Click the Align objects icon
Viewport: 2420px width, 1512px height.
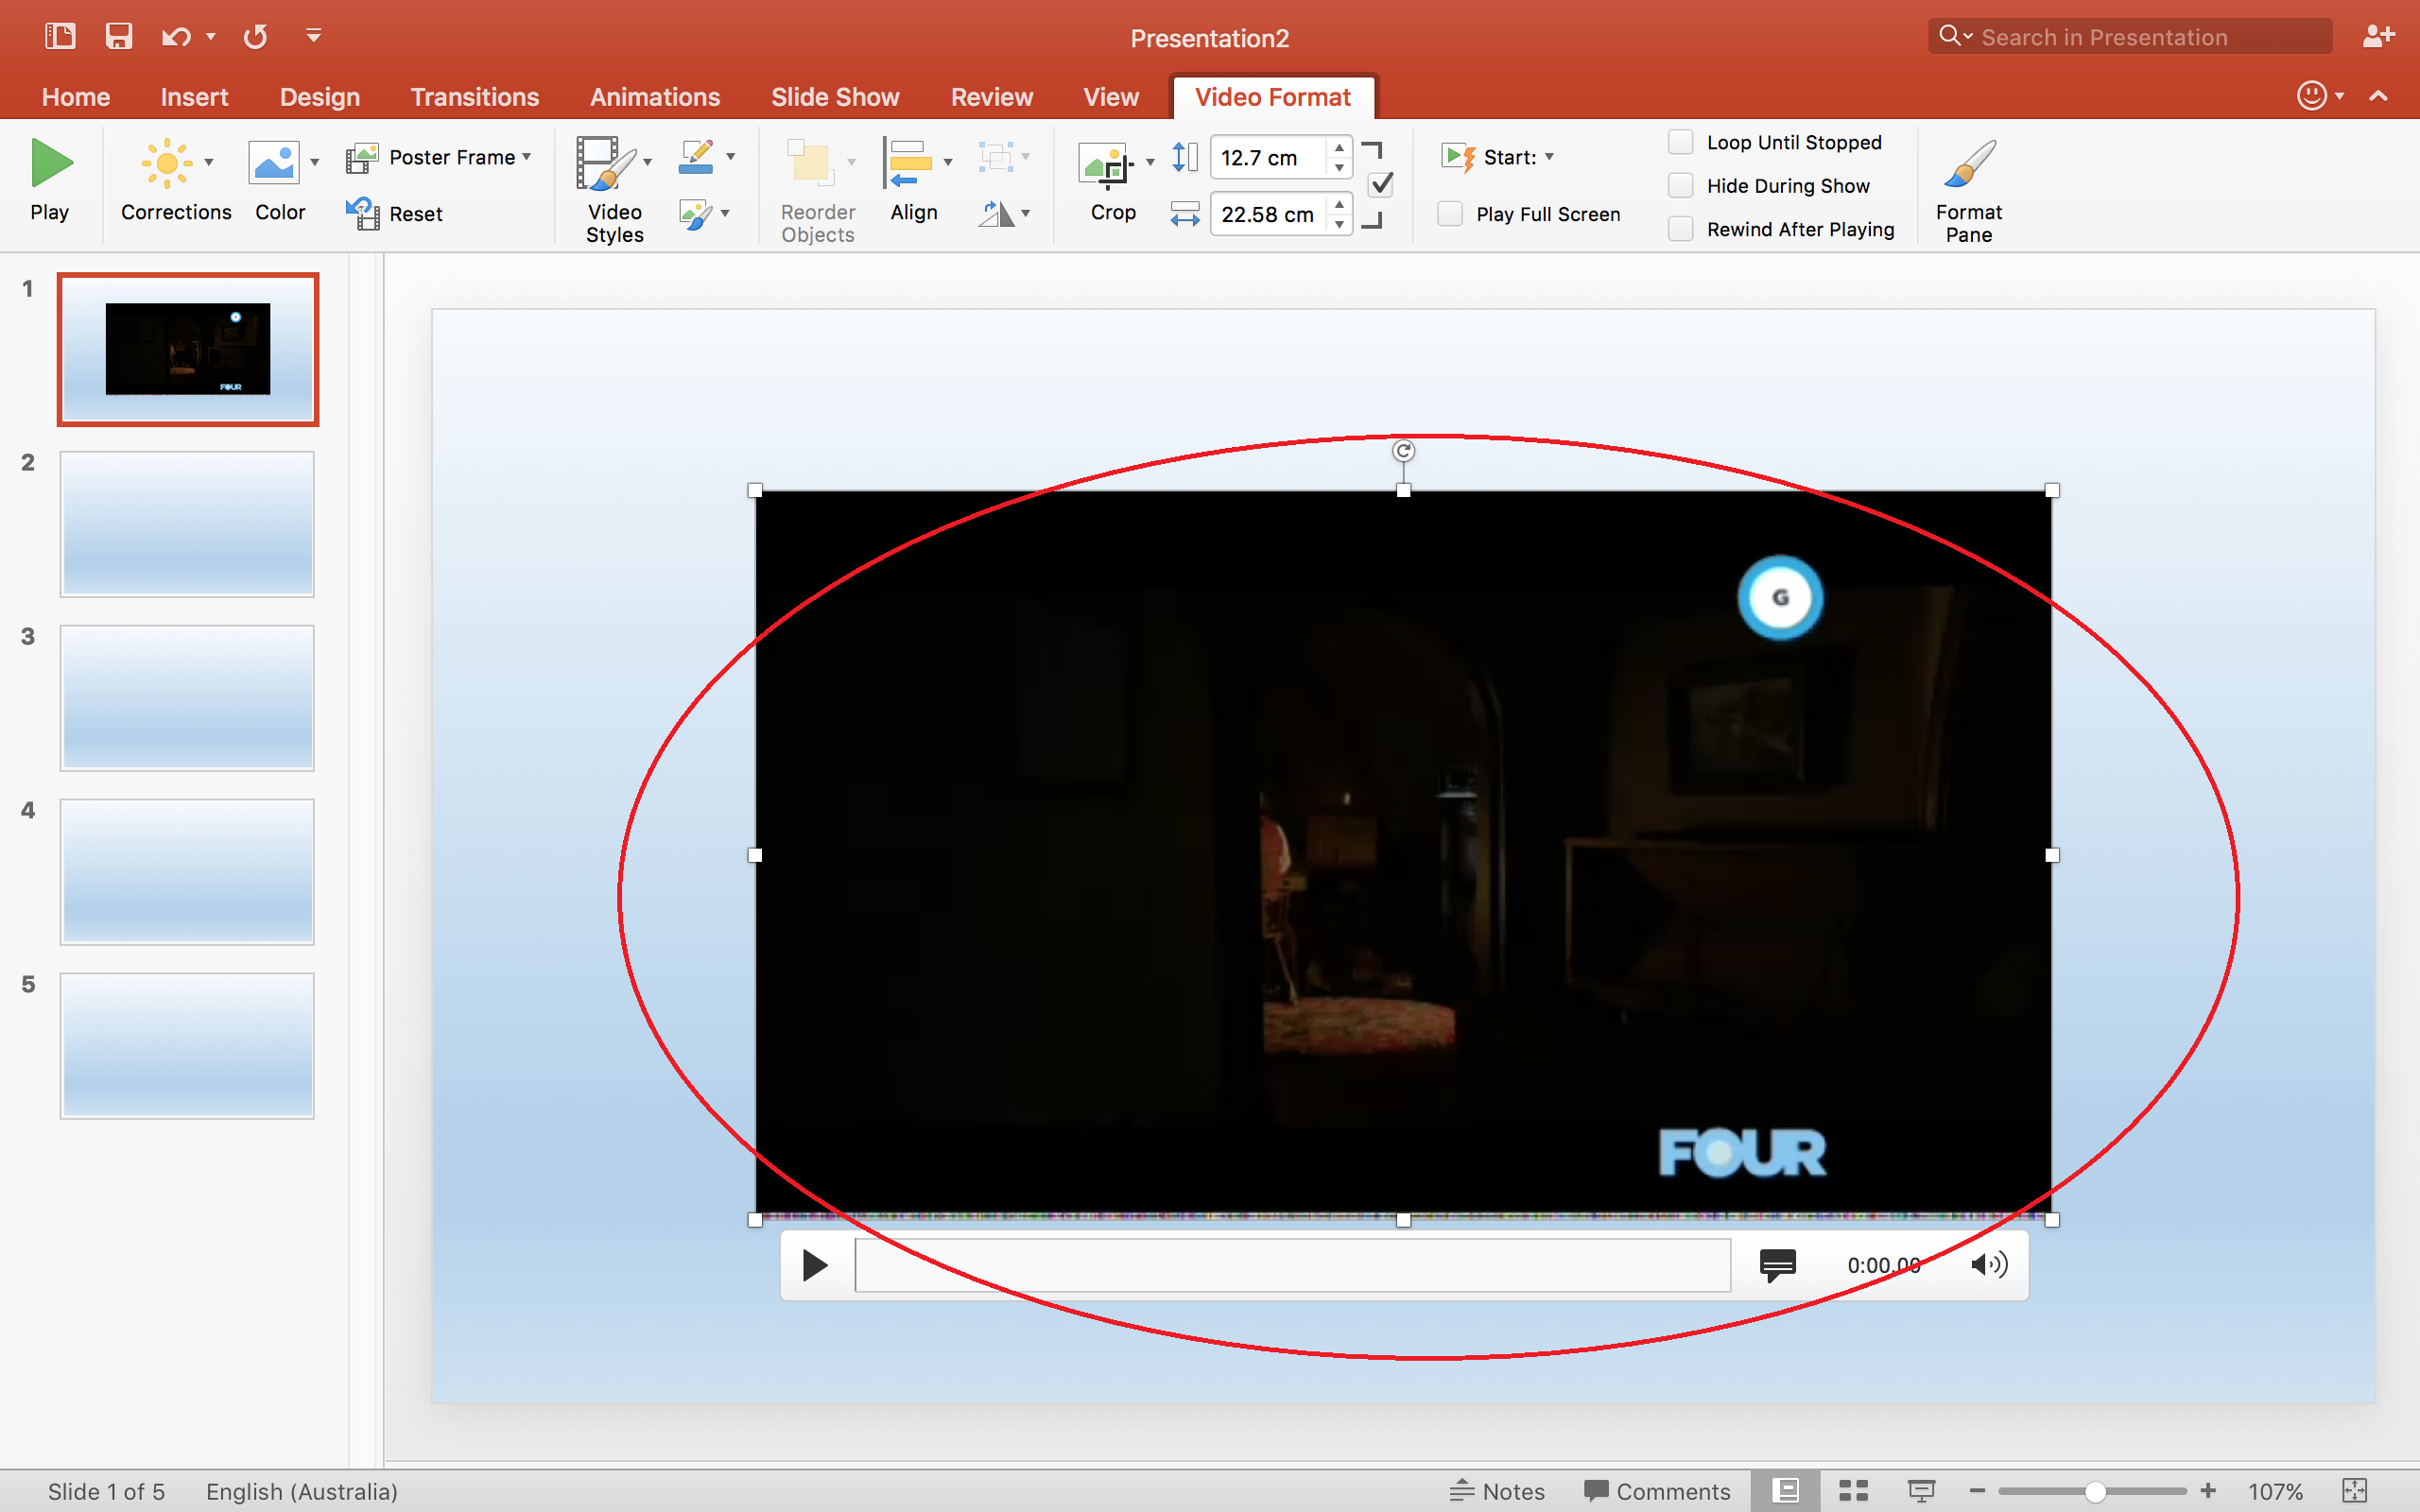(x=909, y=163)
